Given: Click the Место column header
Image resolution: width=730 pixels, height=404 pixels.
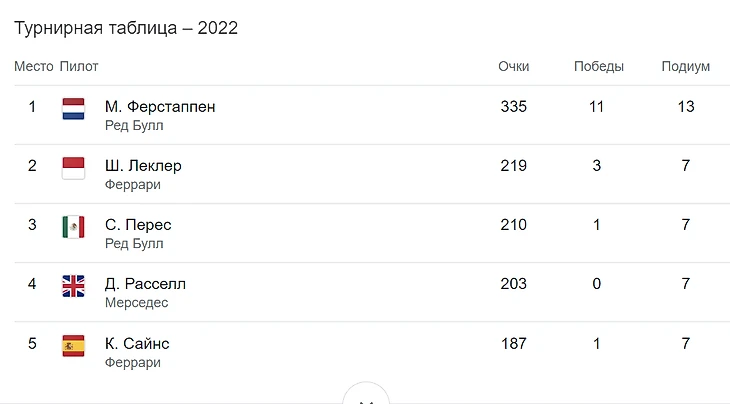Looking at the screenshot, I should [34, 67].
